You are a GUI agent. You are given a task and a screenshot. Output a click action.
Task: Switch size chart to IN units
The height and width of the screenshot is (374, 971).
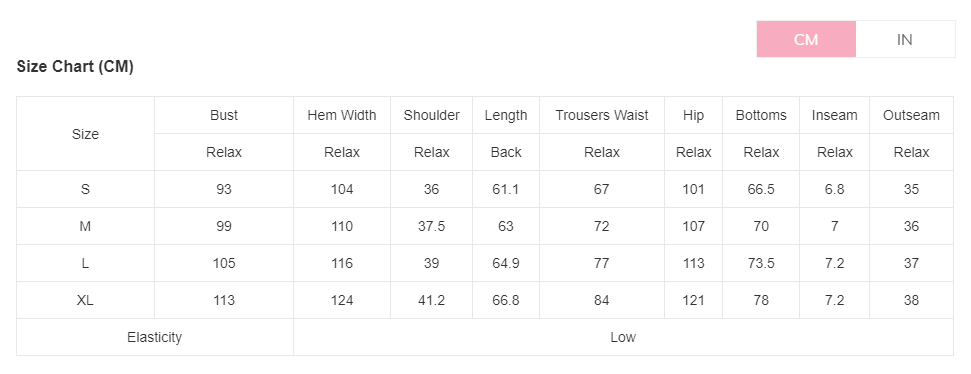point(905,39)
